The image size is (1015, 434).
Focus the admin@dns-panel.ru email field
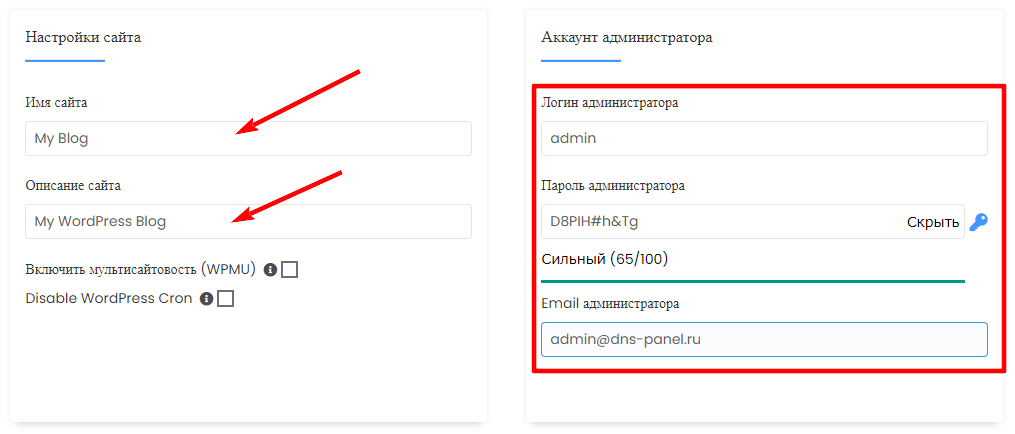[764, 339]
